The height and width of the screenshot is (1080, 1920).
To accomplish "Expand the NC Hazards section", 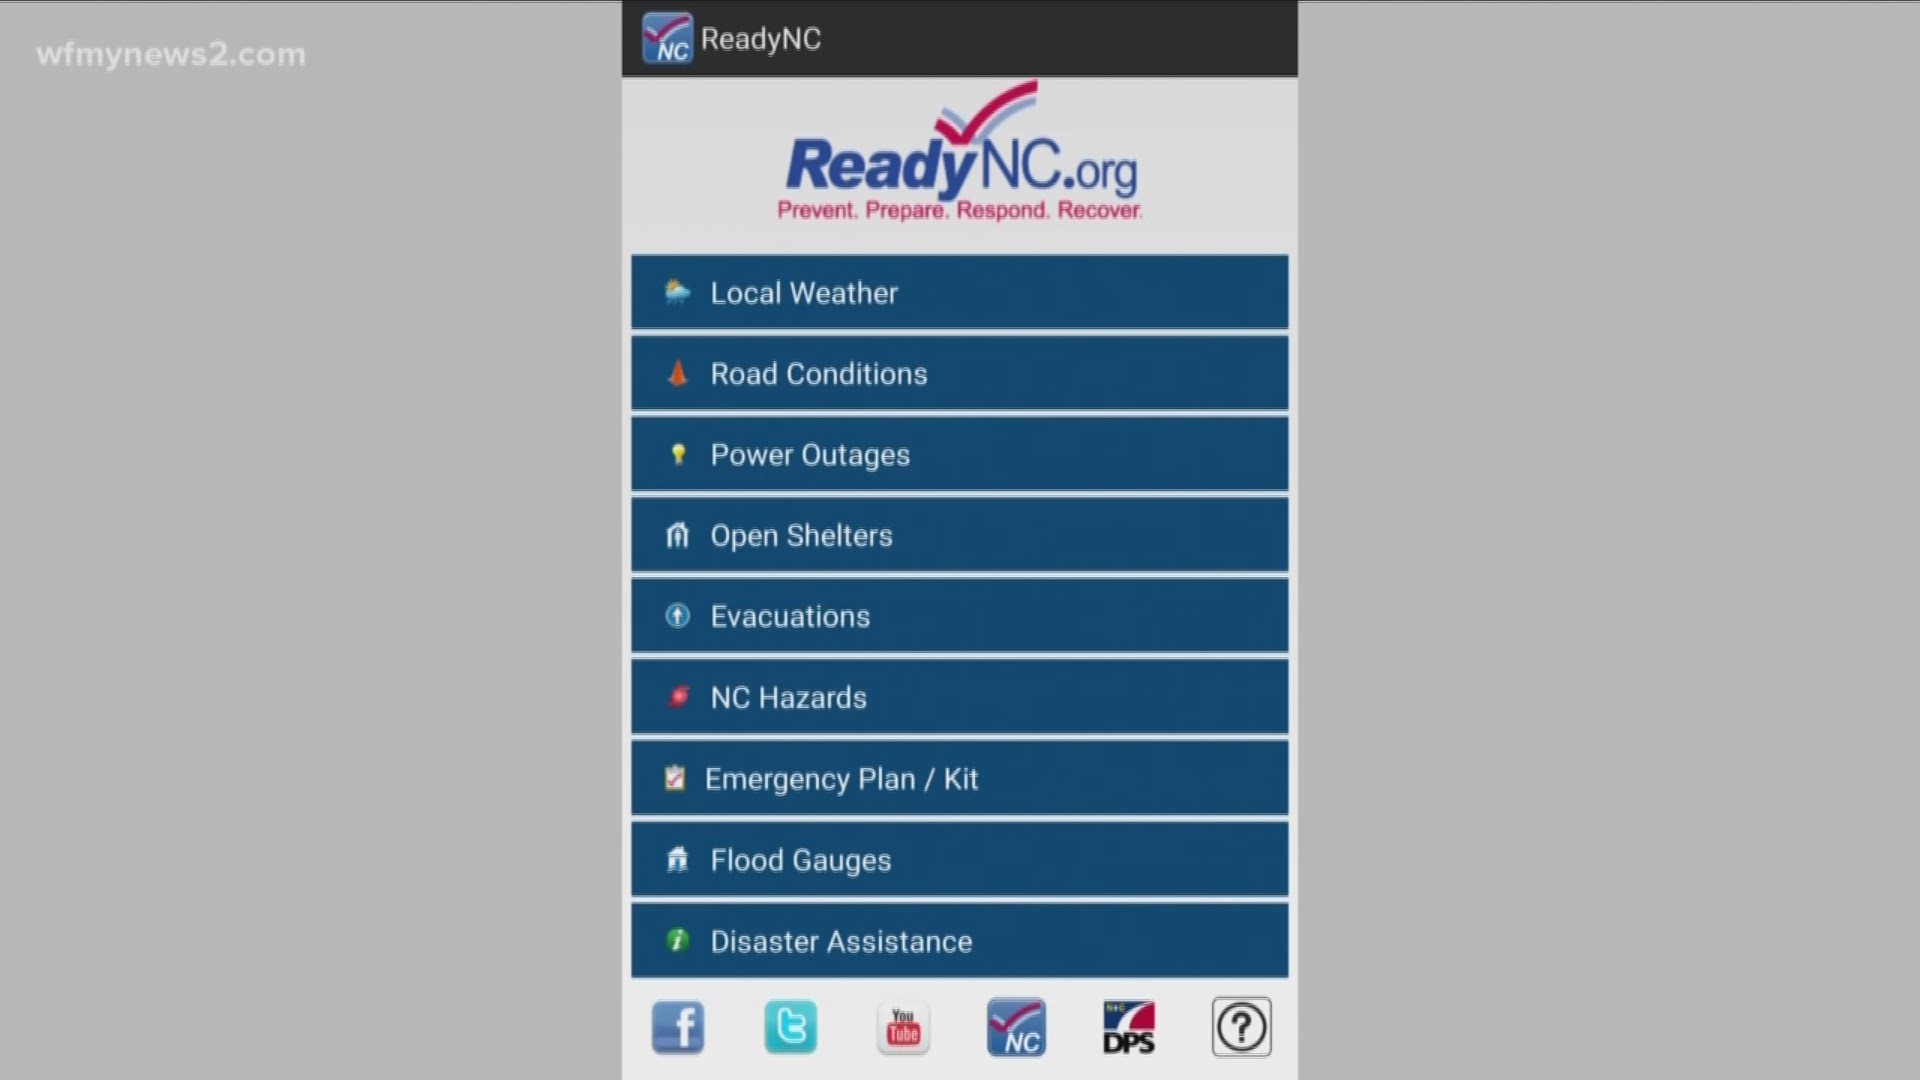I will tap(960, 696).
